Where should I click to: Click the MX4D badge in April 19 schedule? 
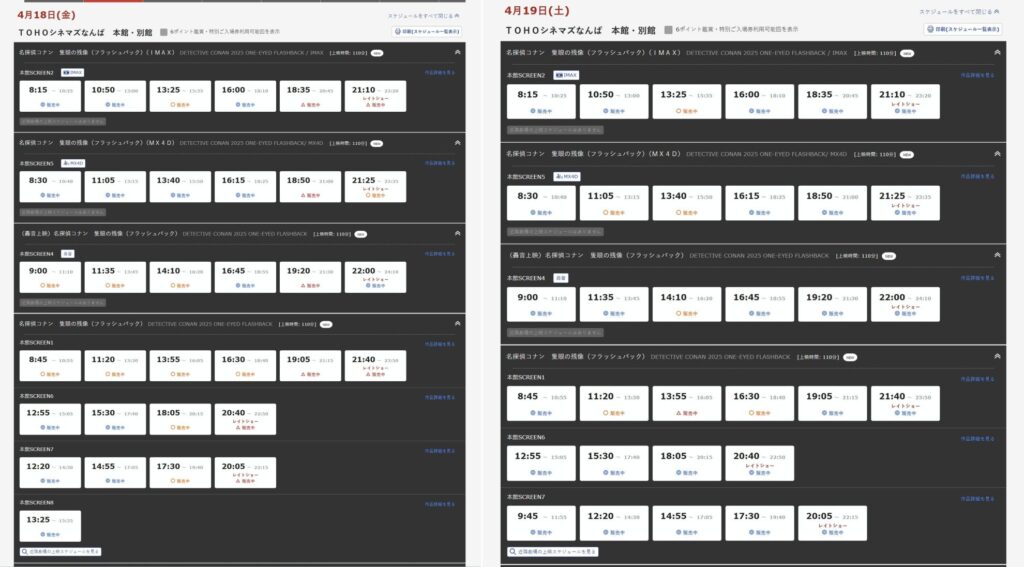coord(567,176)
